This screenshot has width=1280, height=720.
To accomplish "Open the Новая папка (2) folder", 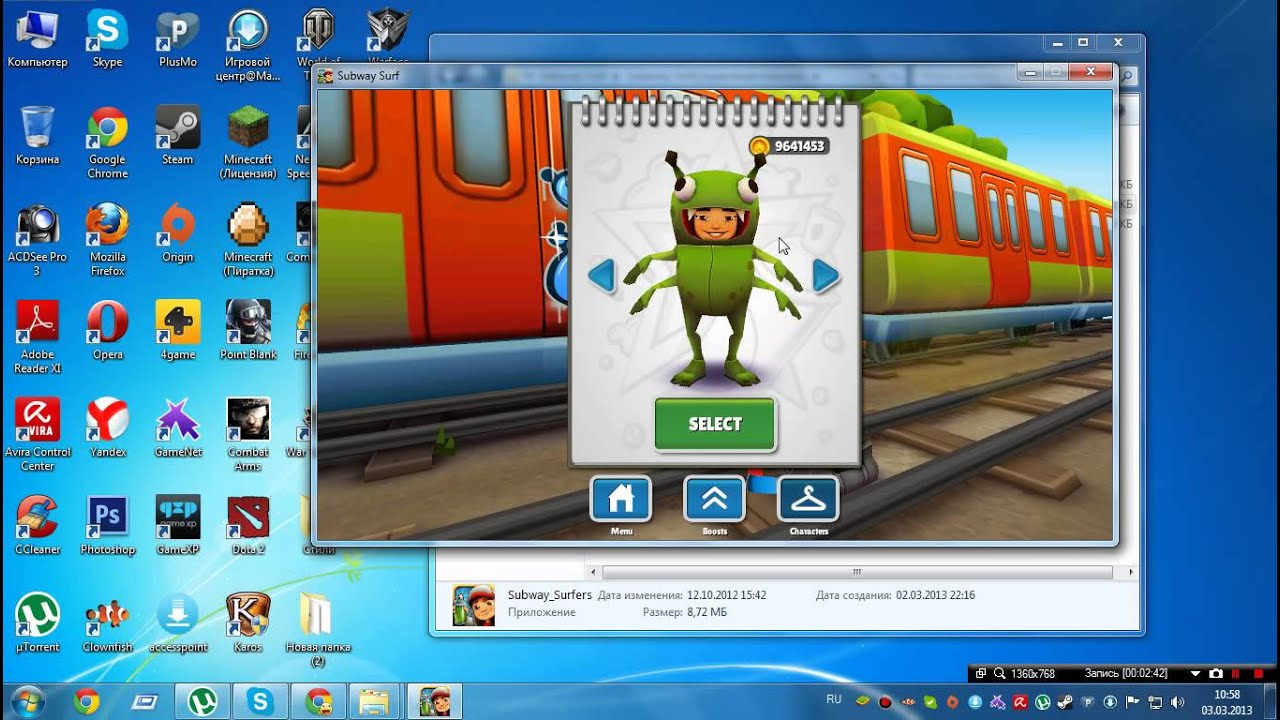I will 318,630.
